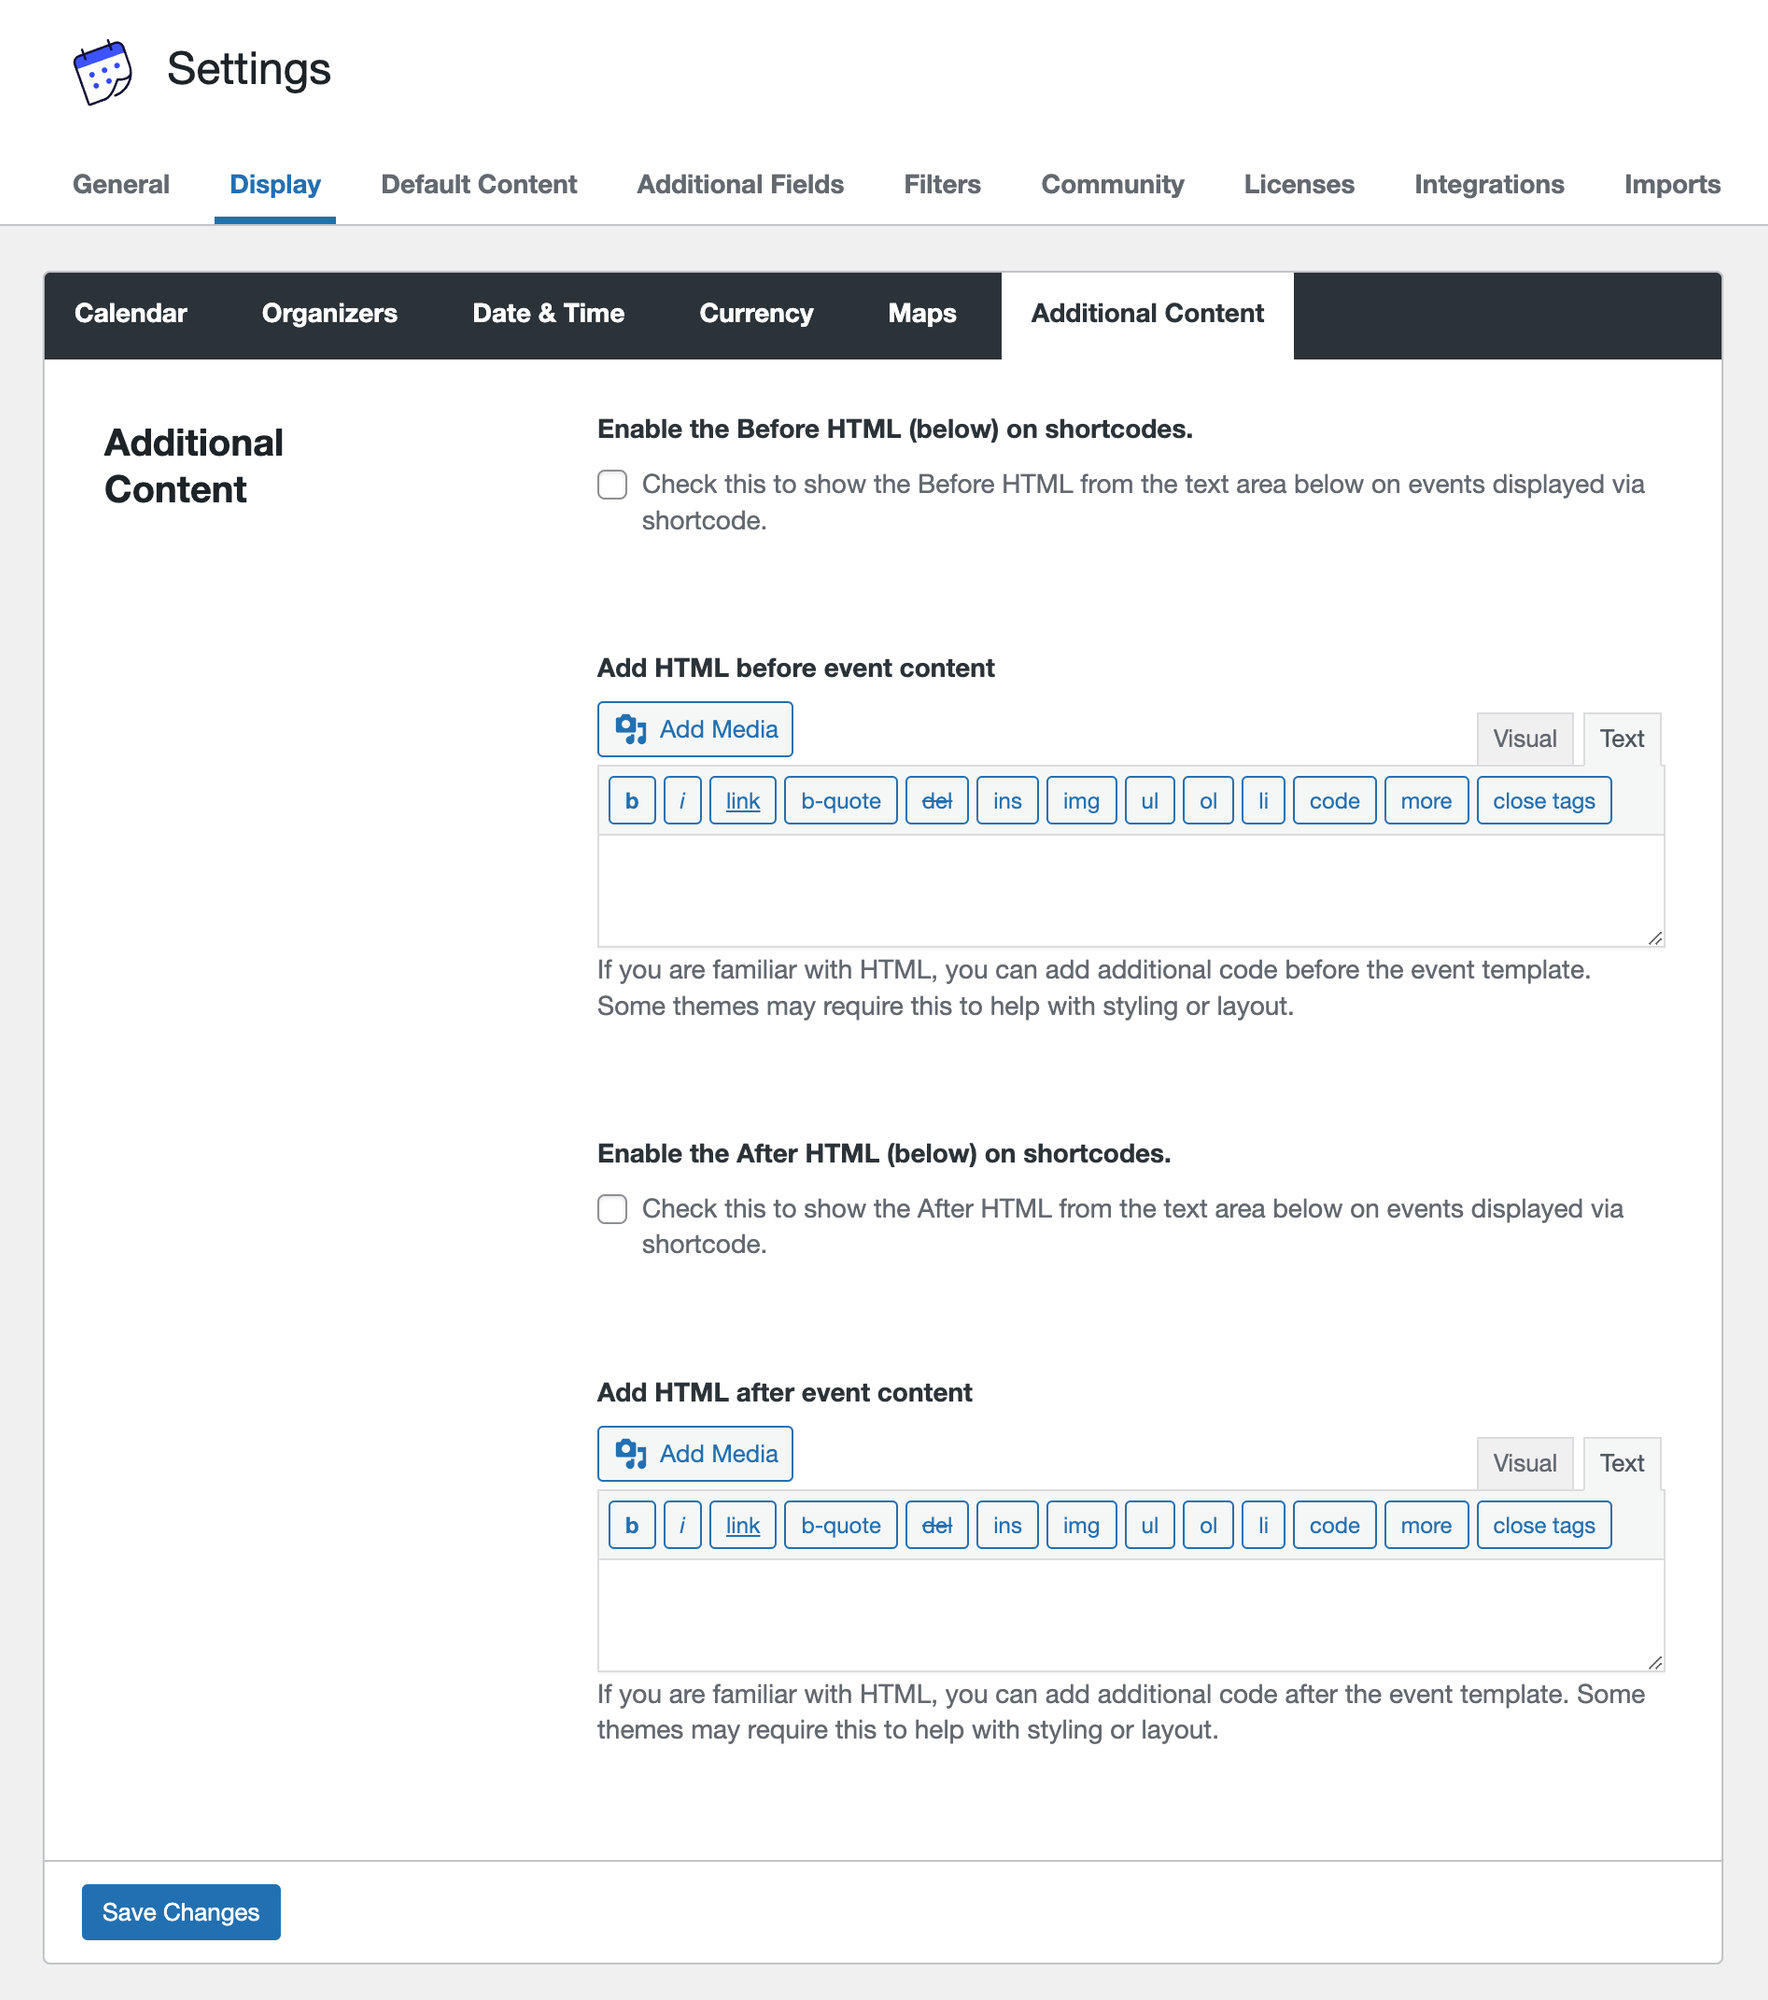This screenshot has width=1768, height=2000.
Task: Insert a code tag in the after-content editor
Action: (x=1334, y=1525)
